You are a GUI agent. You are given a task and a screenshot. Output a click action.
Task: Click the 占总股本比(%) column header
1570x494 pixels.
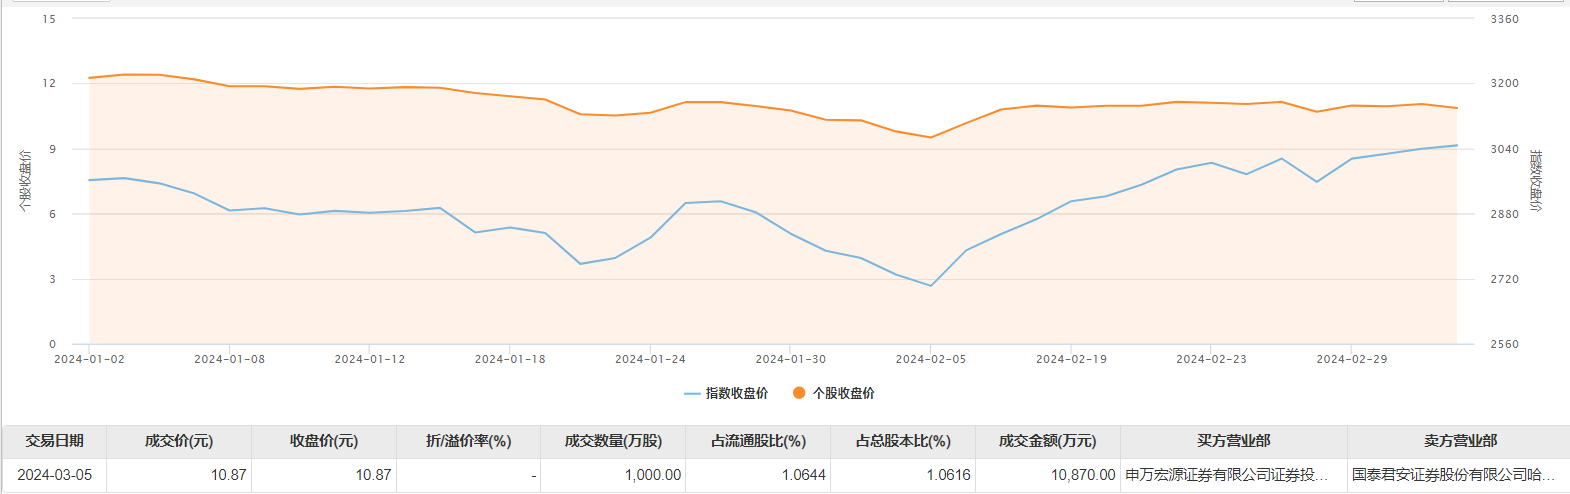903,441
